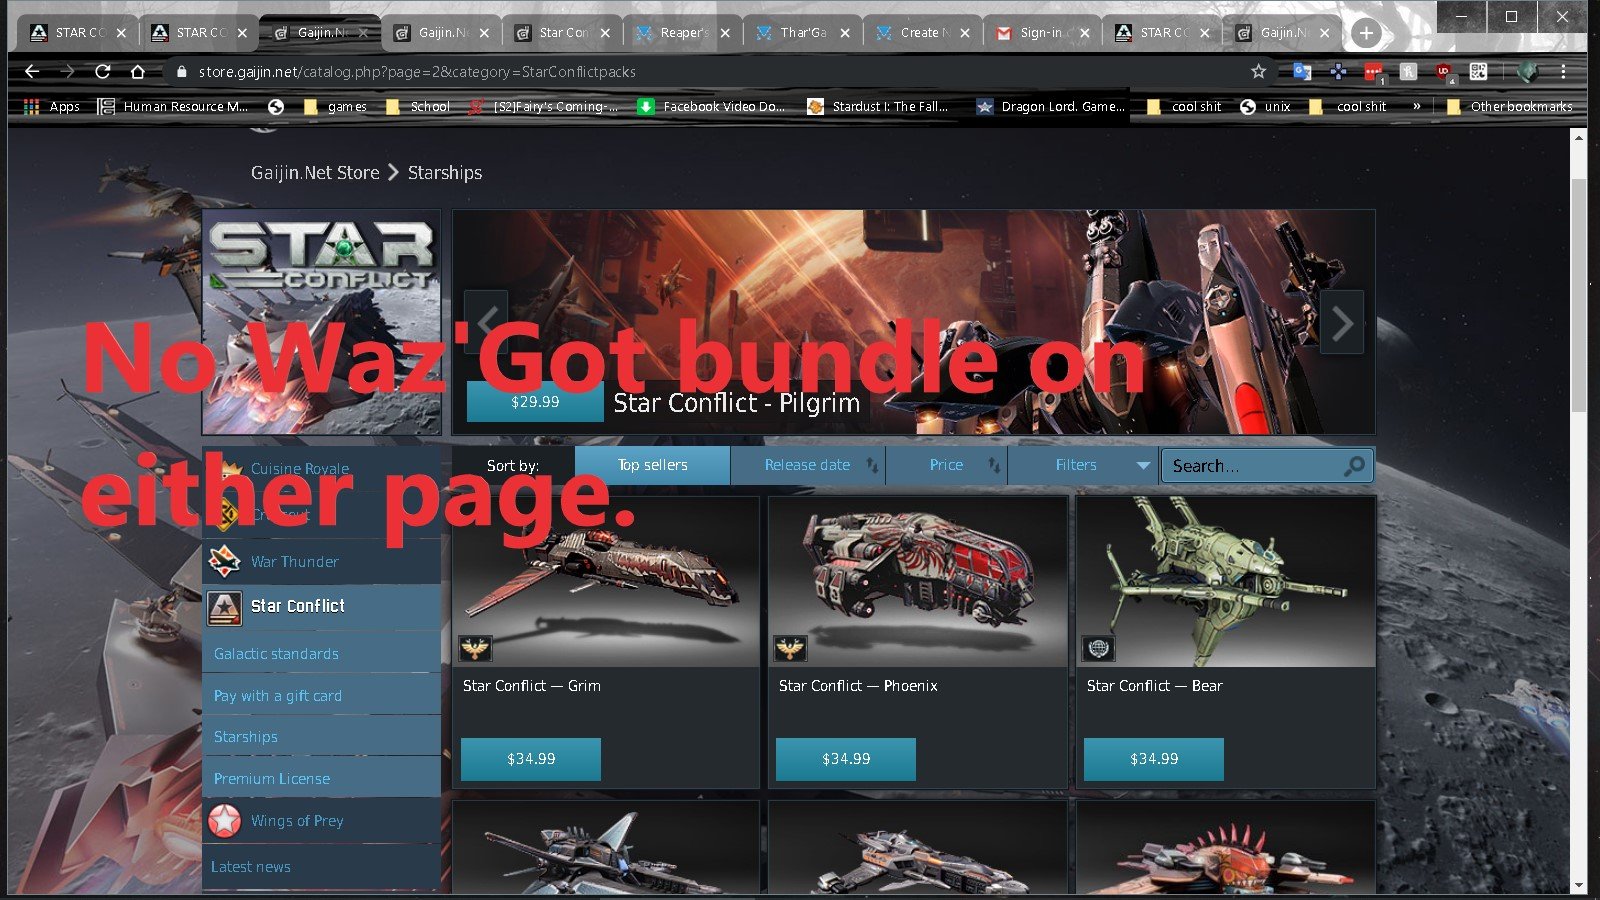Open Gaijin.Net Store breadcrumb link
The width and height of the screenshot is (1600, 900).
pyautogui.click(x=315, y=173)
